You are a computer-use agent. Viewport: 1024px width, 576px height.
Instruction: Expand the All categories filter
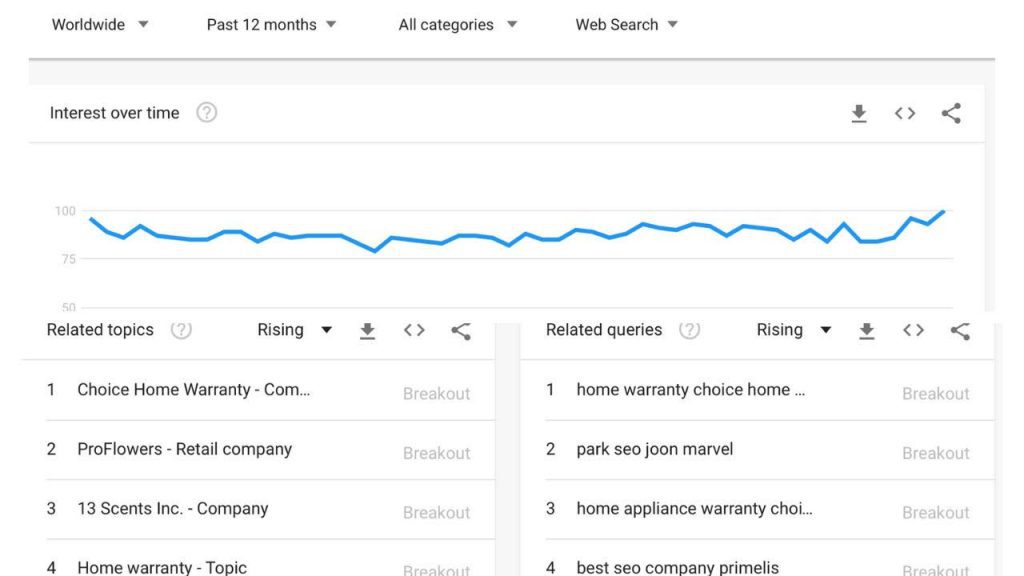click(458, 25)
